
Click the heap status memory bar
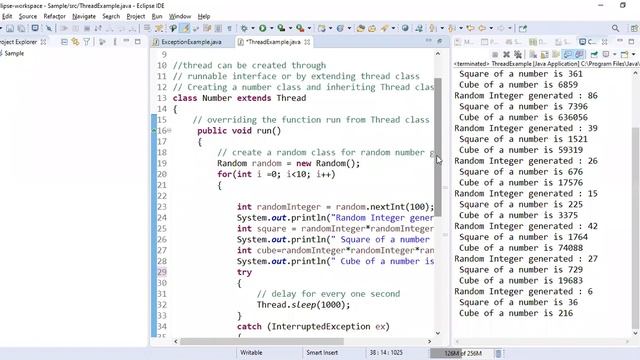pos(461,353)
